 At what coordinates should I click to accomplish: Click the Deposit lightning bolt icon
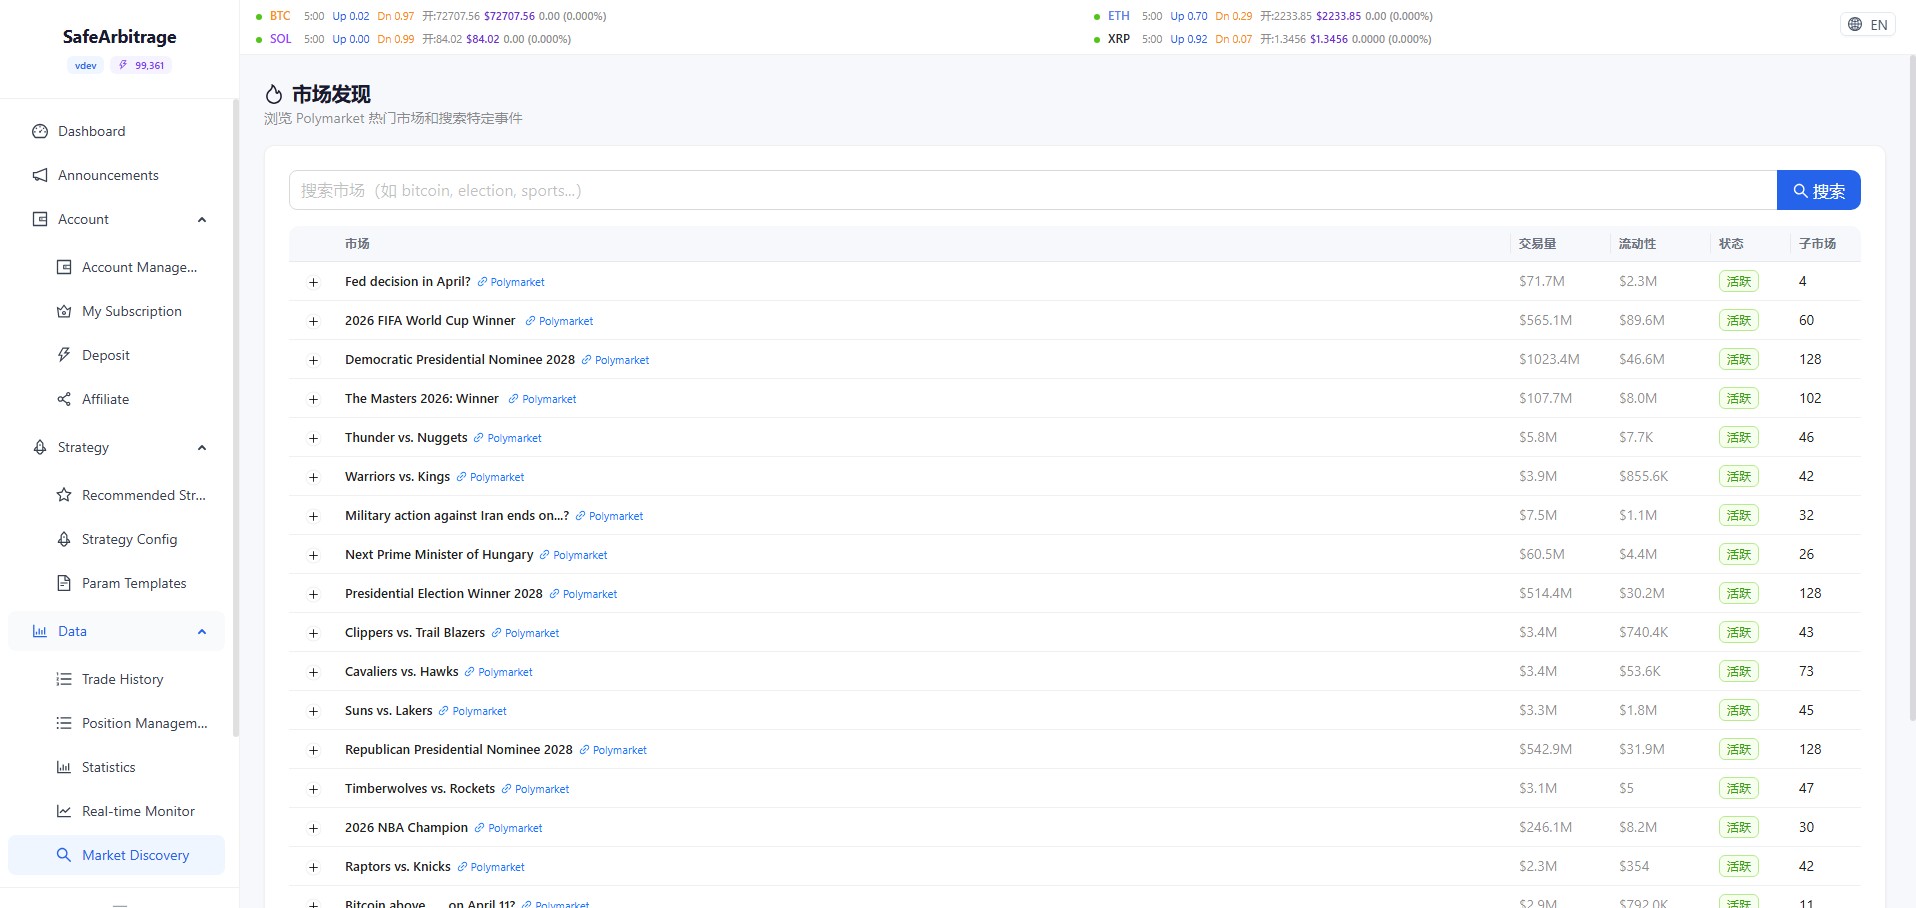64,355
